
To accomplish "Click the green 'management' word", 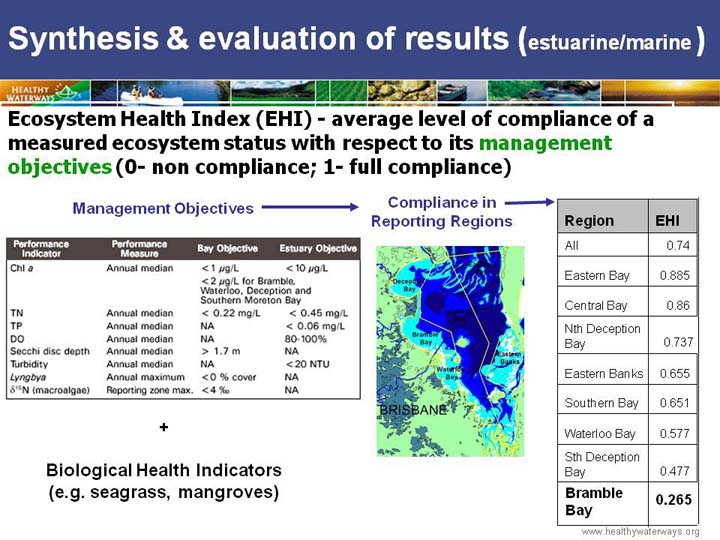I will [x=546, y=143].
